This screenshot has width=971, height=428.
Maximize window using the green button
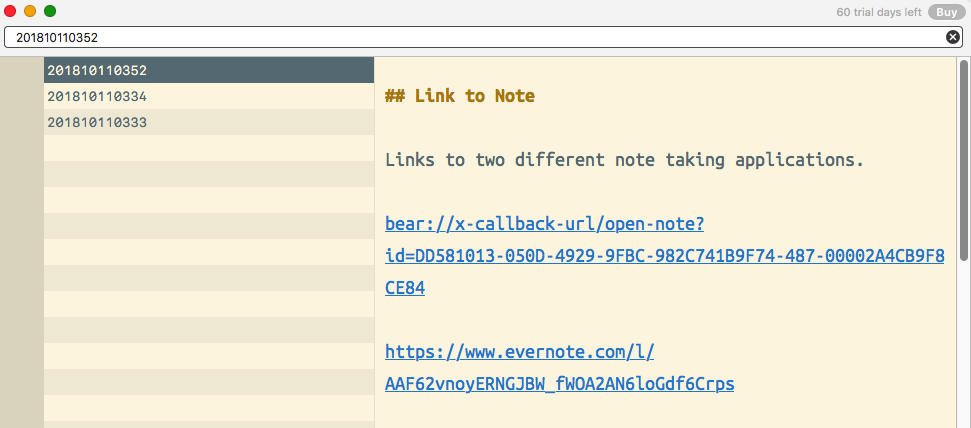[x=50, y=11]
